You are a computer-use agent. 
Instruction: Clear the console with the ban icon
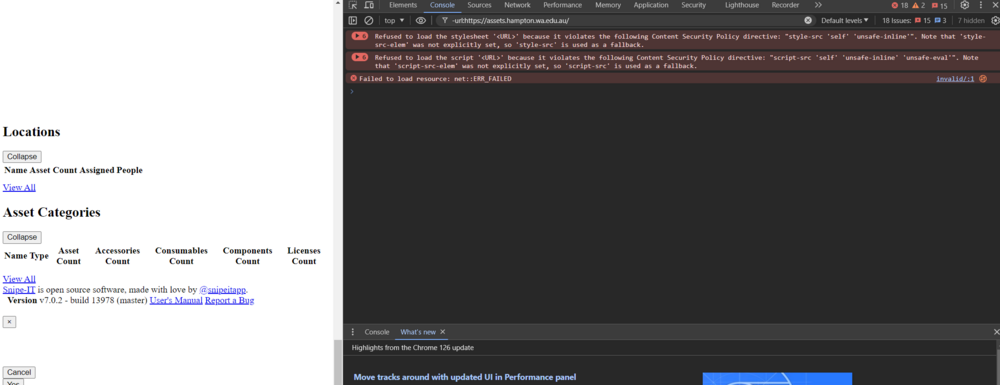[x=369, y=20]
